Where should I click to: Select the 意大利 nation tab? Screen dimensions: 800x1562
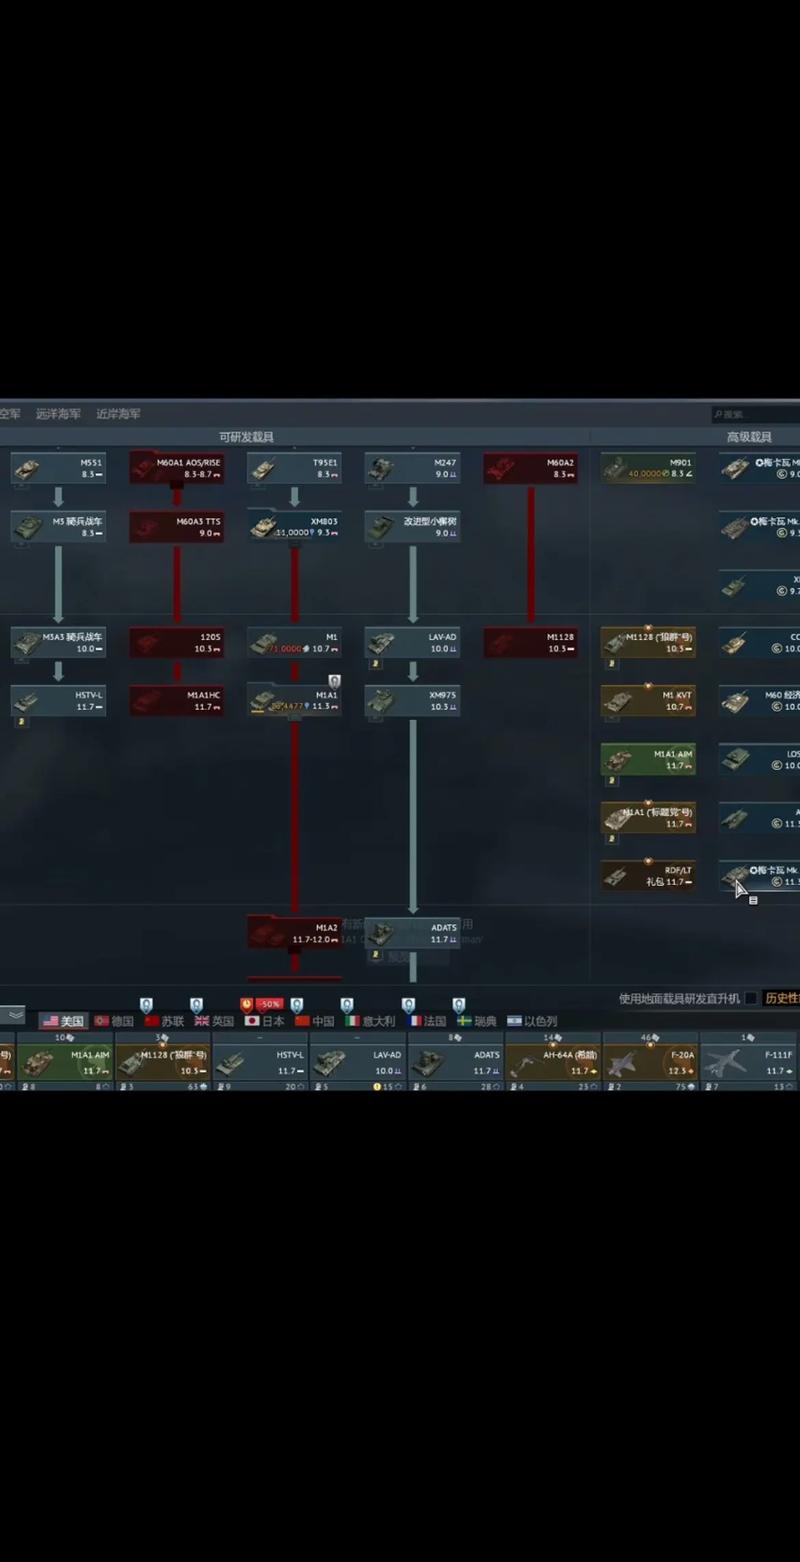[371, 1021]
